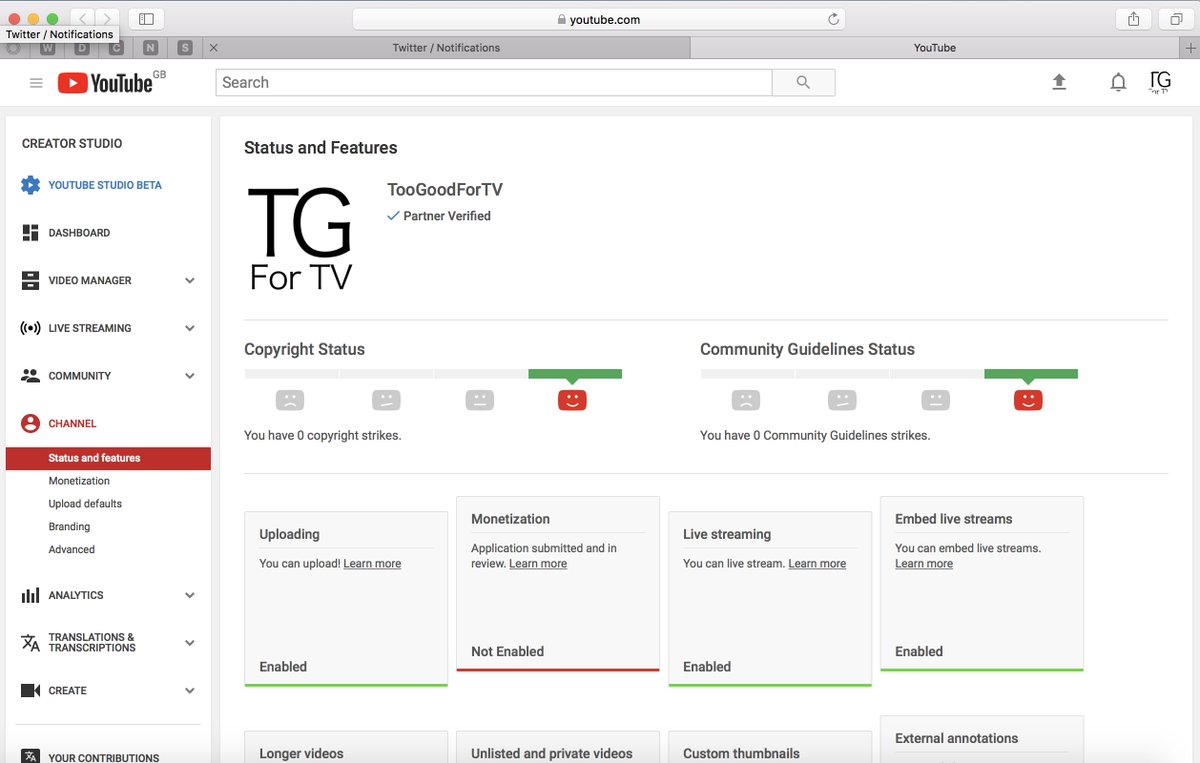
Task: Open YouTube Studio Beta link
Action: coord(105,185)
